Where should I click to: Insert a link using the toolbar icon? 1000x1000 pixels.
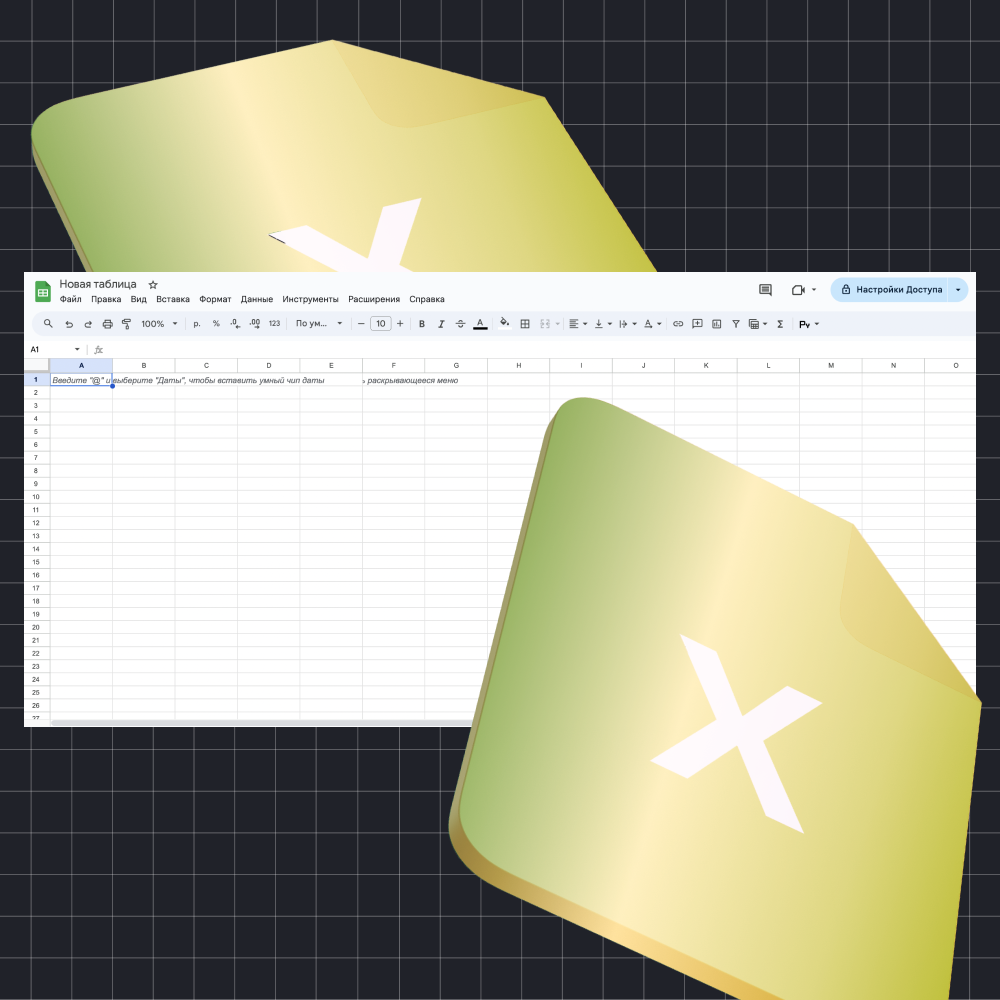[677, 324]
